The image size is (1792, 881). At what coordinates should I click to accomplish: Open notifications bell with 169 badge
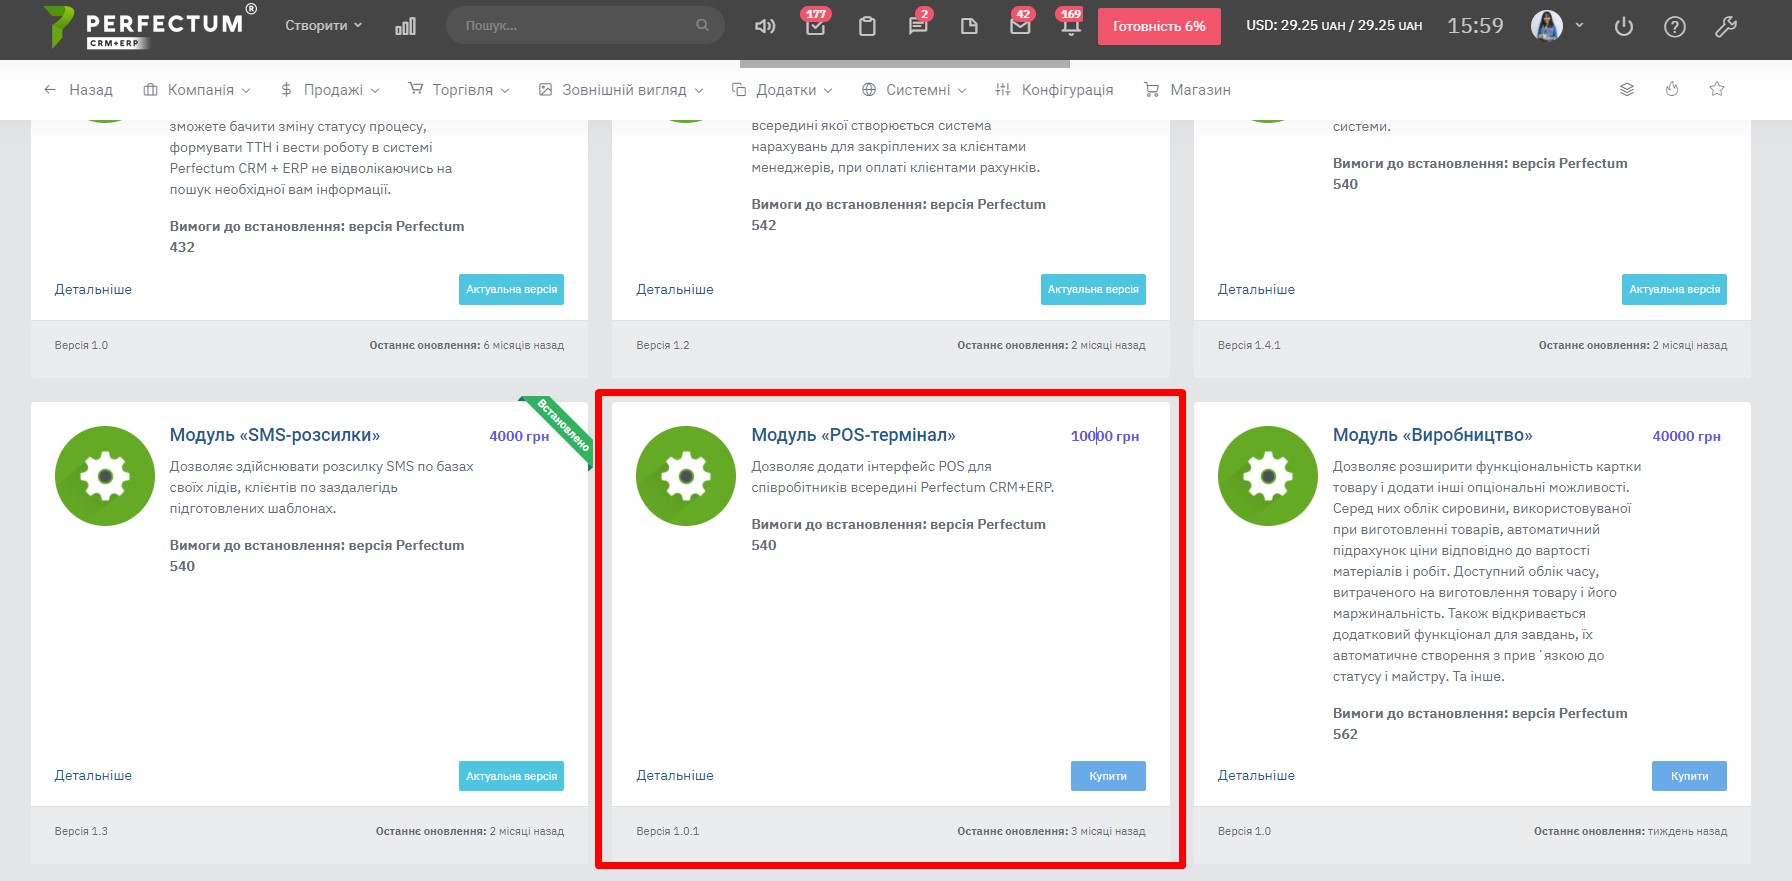(1071, 26)
